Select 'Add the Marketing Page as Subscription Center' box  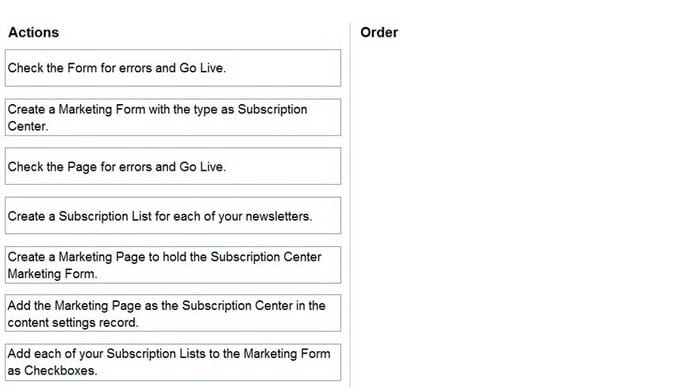coord(173,313)
